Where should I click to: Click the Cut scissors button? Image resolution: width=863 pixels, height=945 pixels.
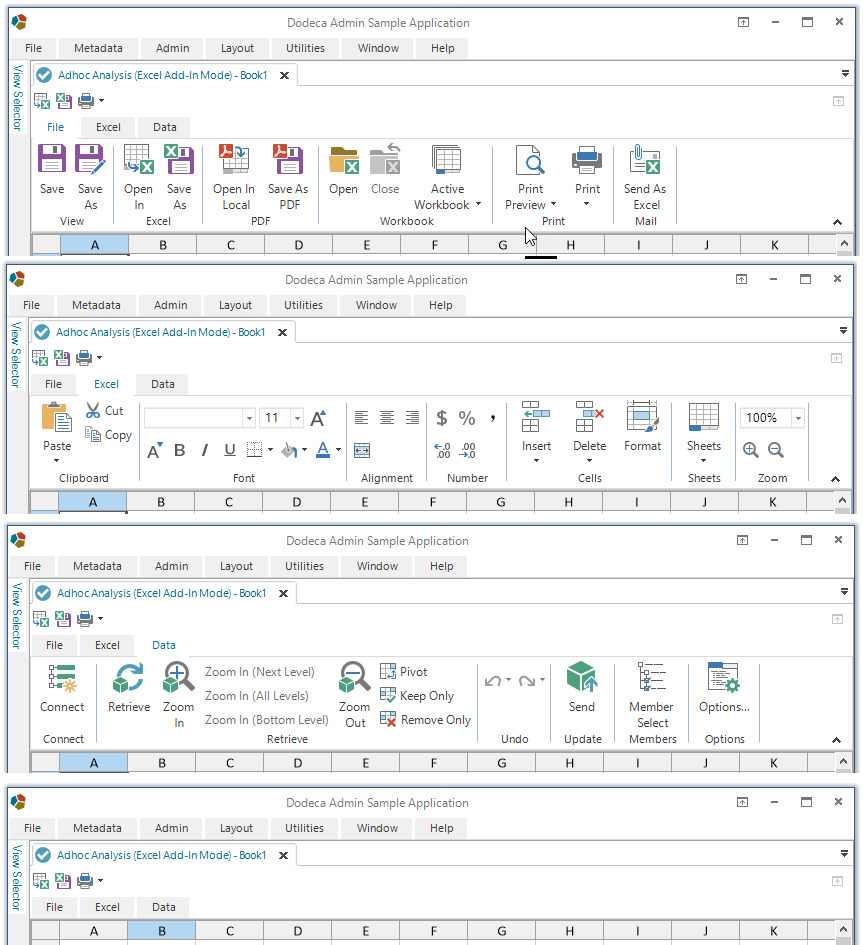click(x=105, y=411)
